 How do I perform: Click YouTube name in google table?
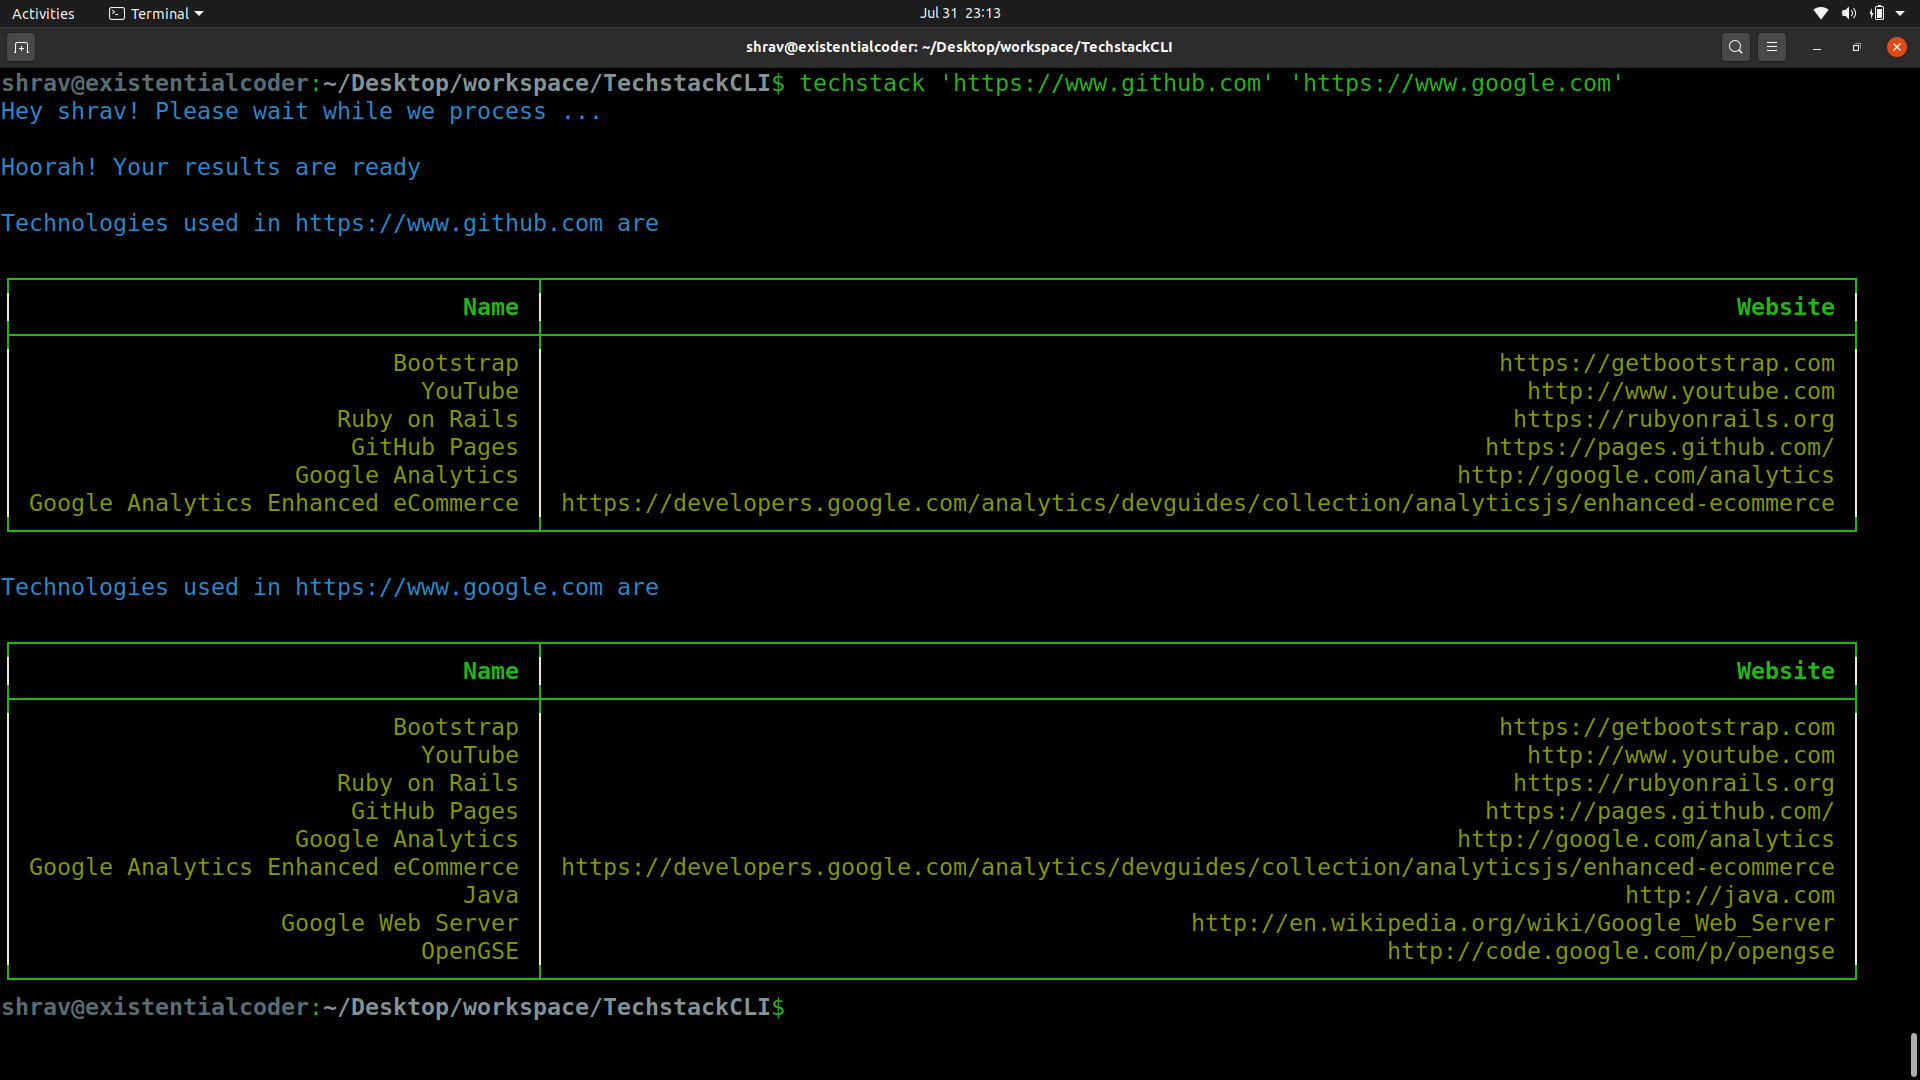[470, 756]
